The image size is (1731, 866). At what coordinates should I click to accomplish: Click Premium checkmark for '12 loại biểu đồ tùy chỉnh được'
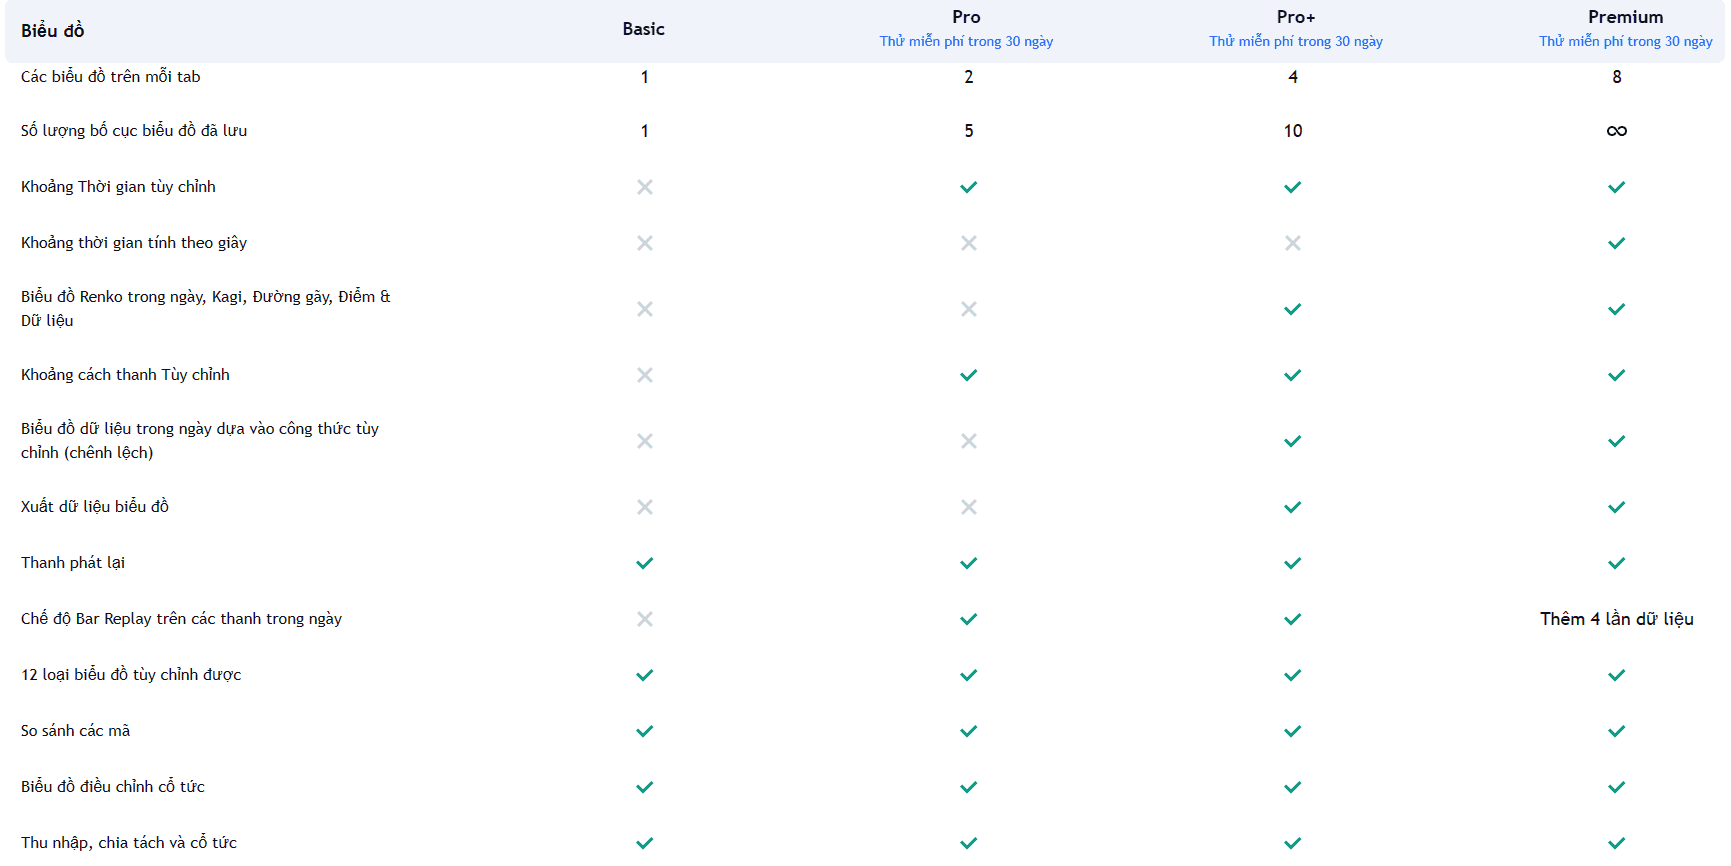(1617, 675)
